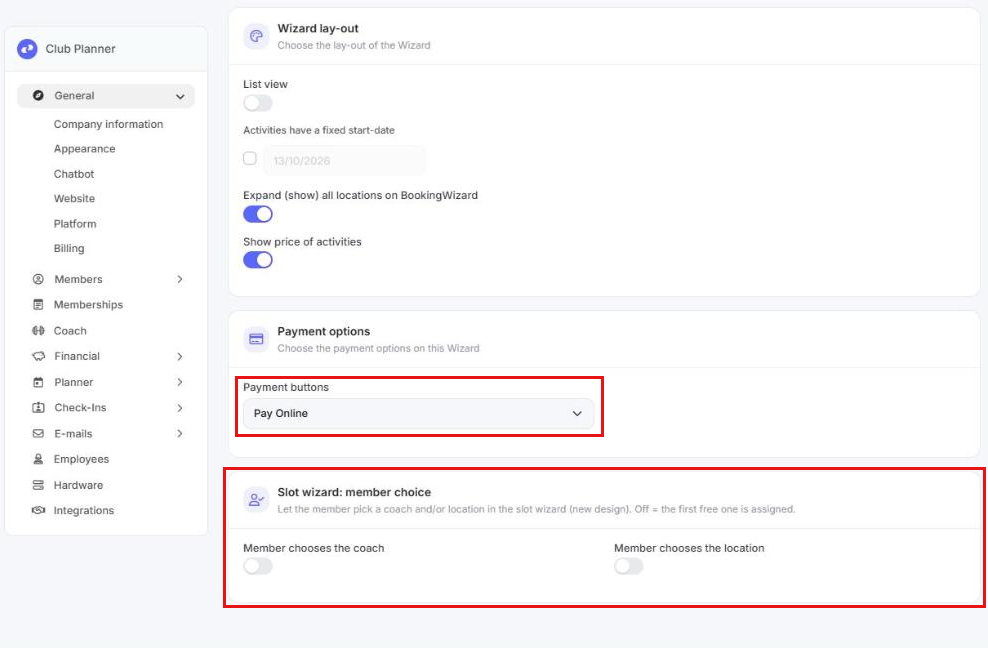The image size is (988, 648).
Task: Expand the Check-Ins submenu chevron
Action: 180,408
